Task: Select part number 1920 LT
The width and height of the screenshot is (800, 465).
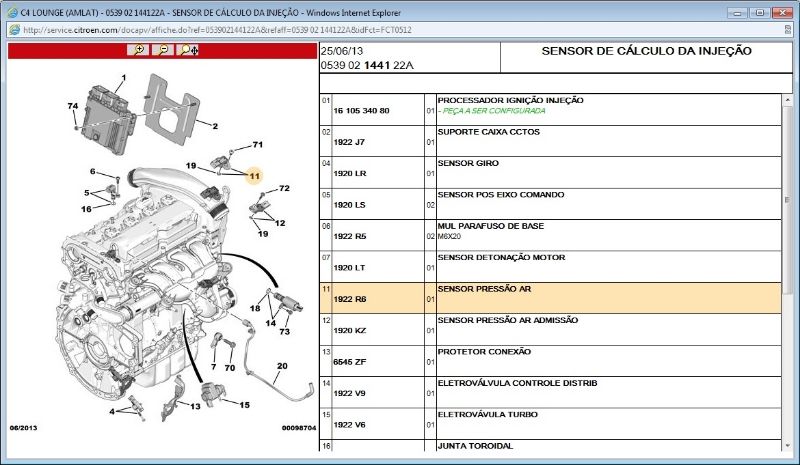Action: click(349, 268)
